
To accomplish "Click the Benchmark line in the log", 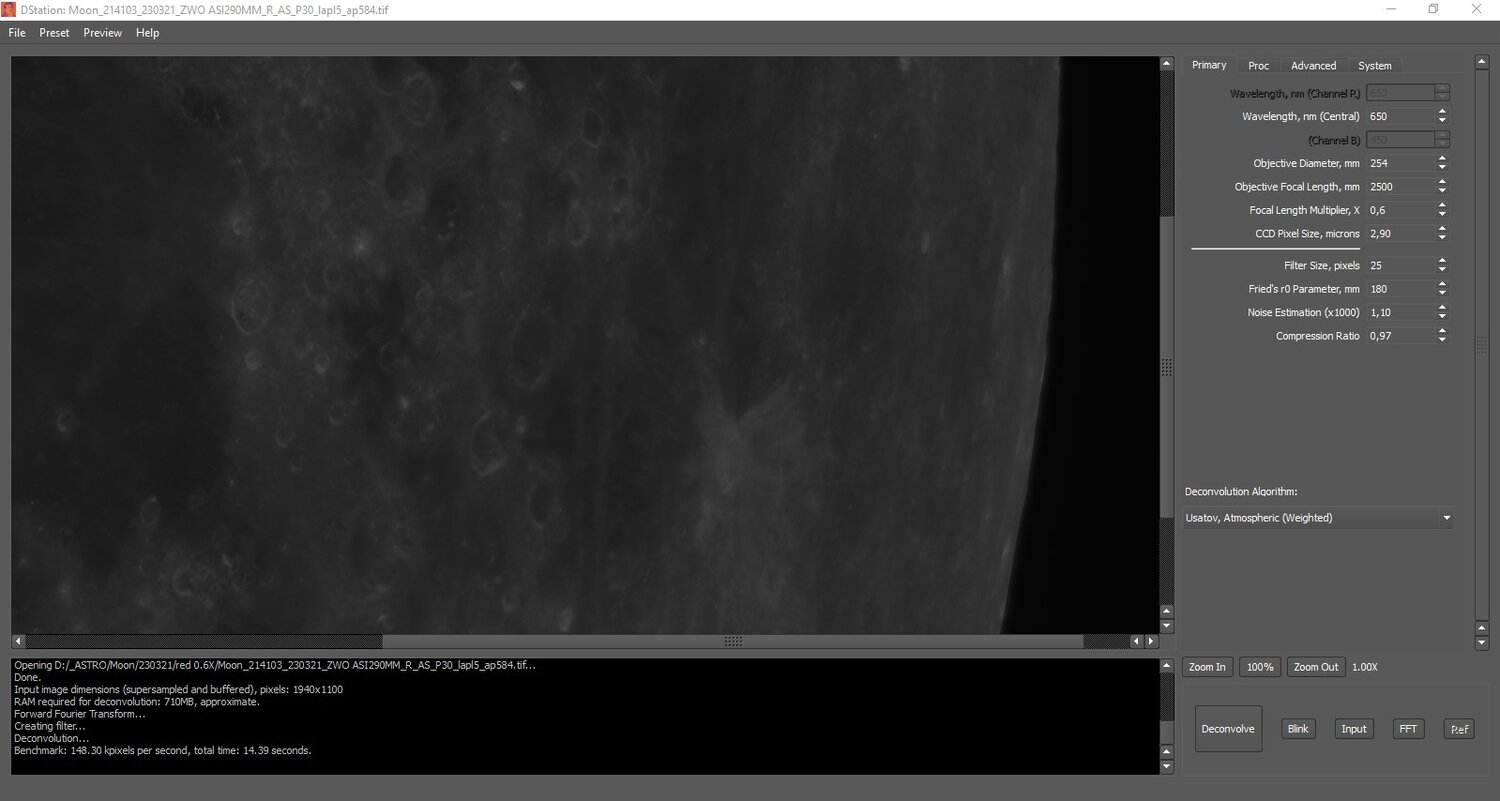I will point(163,750).
